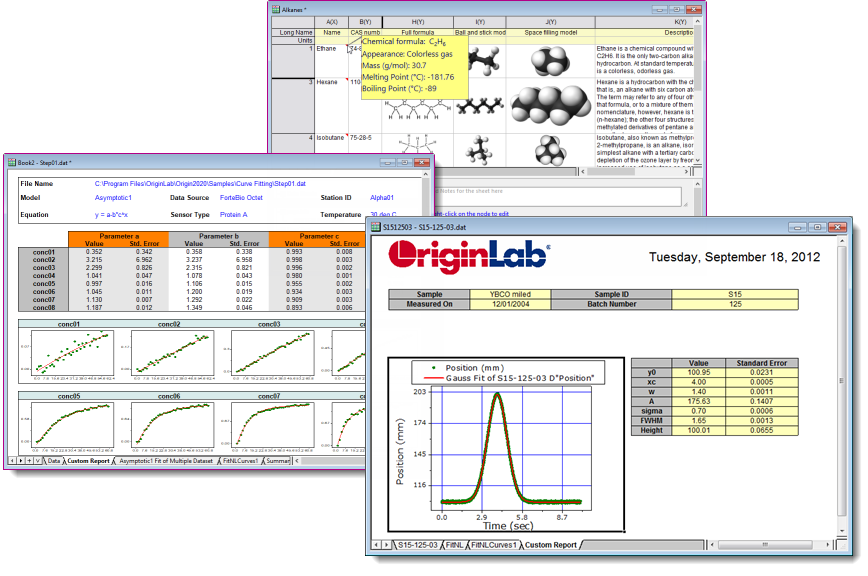Screen dimensions: 868x576
Task: Click the YBCO miled sample cell
Action: [x=510, y=294]
